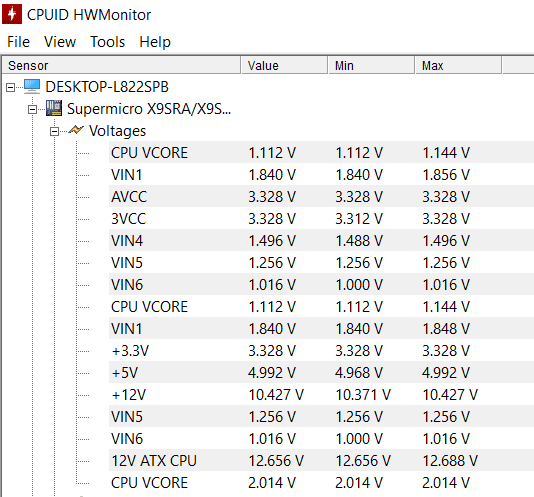The height and width of the screenshot is (497, 534).
Task: Click the Voltages lightning icon
Action: pyautogui.click(x=76, y=130)
